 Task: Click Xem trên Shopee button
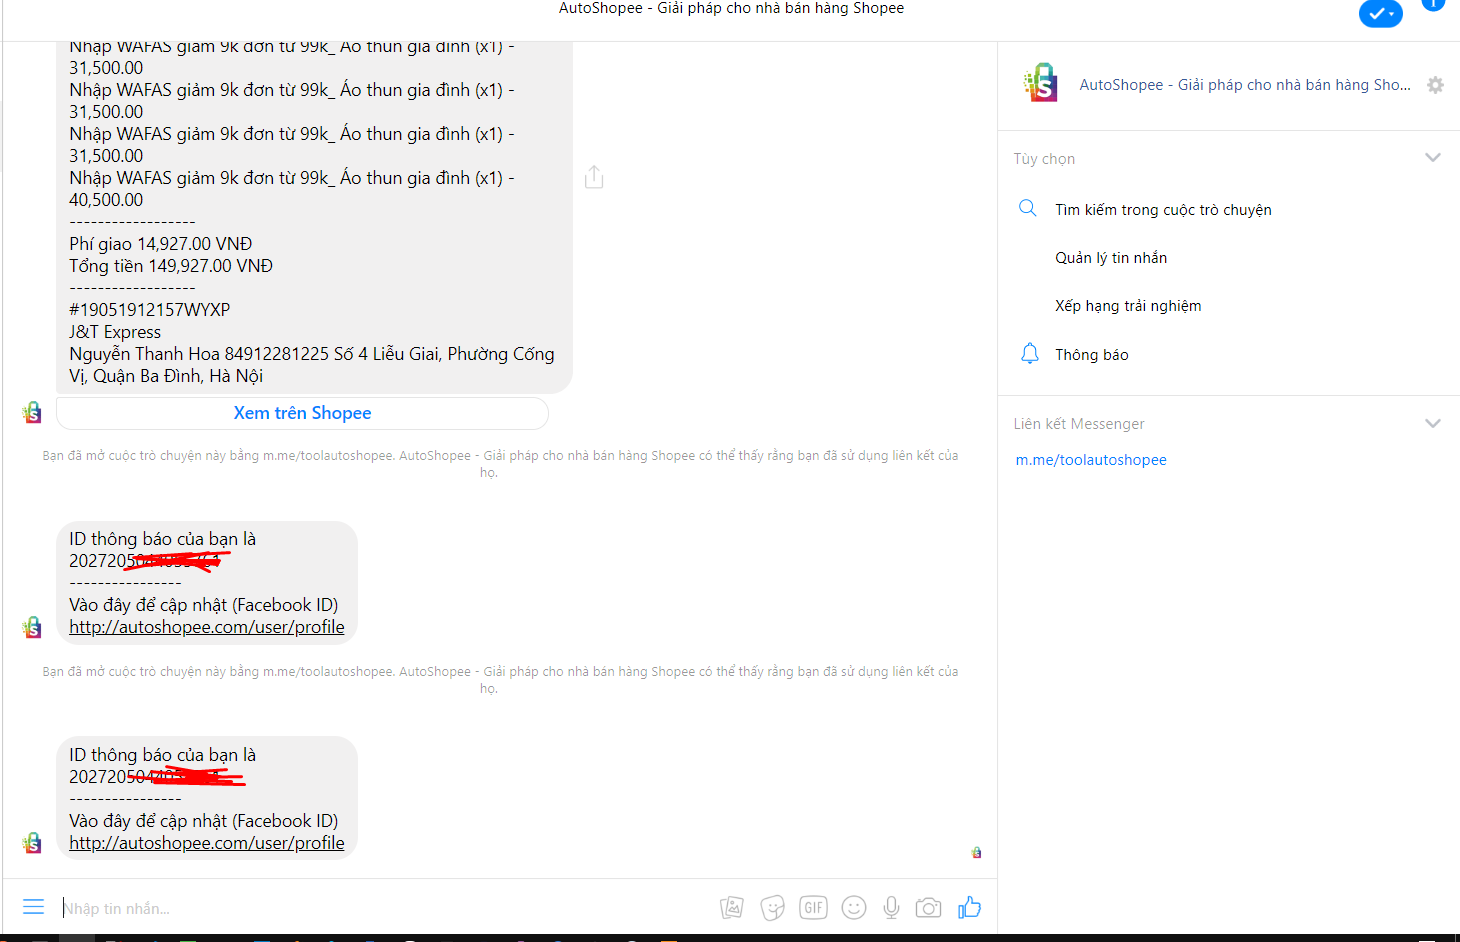(x=302, y=413)
